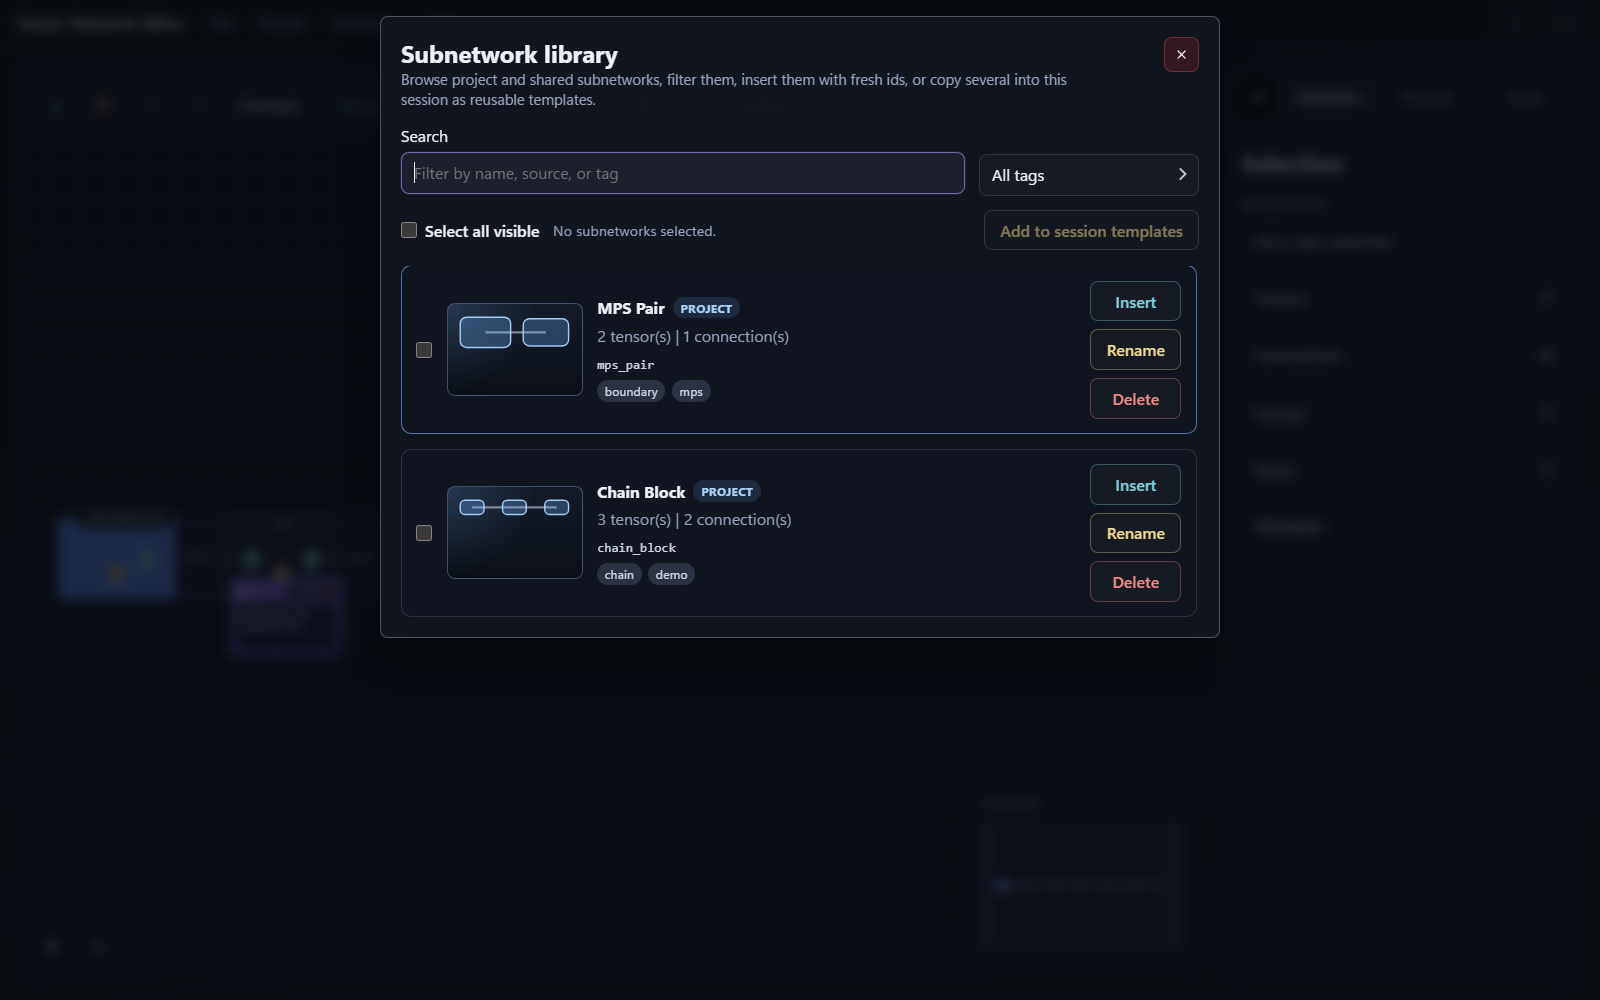Rename the Chain Block subnetwork

[1135, 533]
